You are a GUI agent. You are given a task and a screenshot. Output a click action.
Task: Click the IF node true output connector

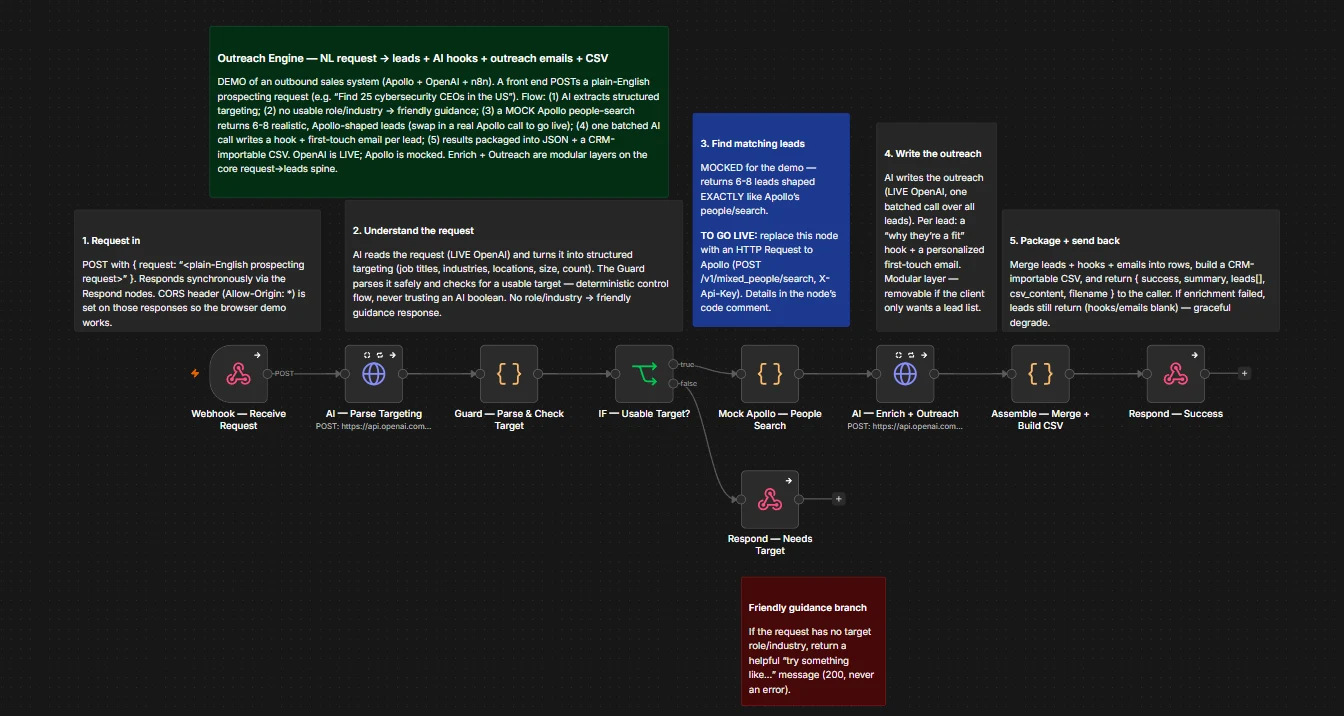(x=675, y=364)
